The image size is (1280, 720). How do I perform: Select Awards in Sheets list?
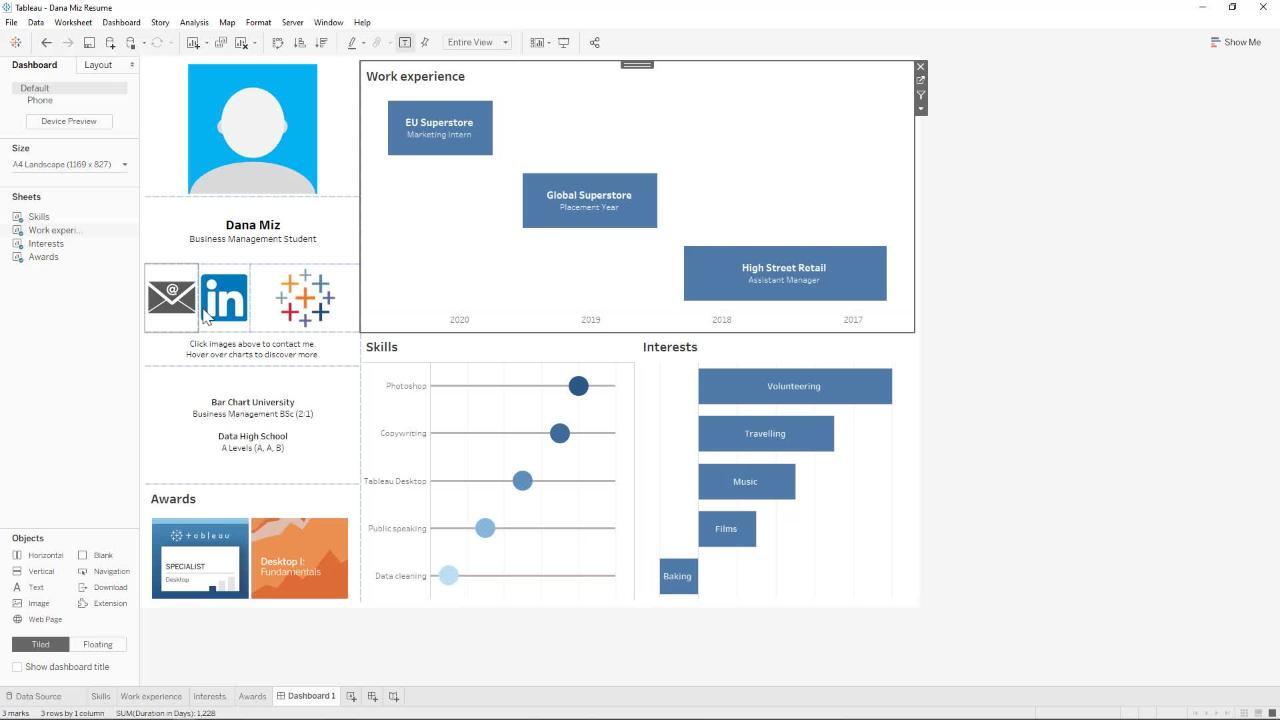pos(43,257)
